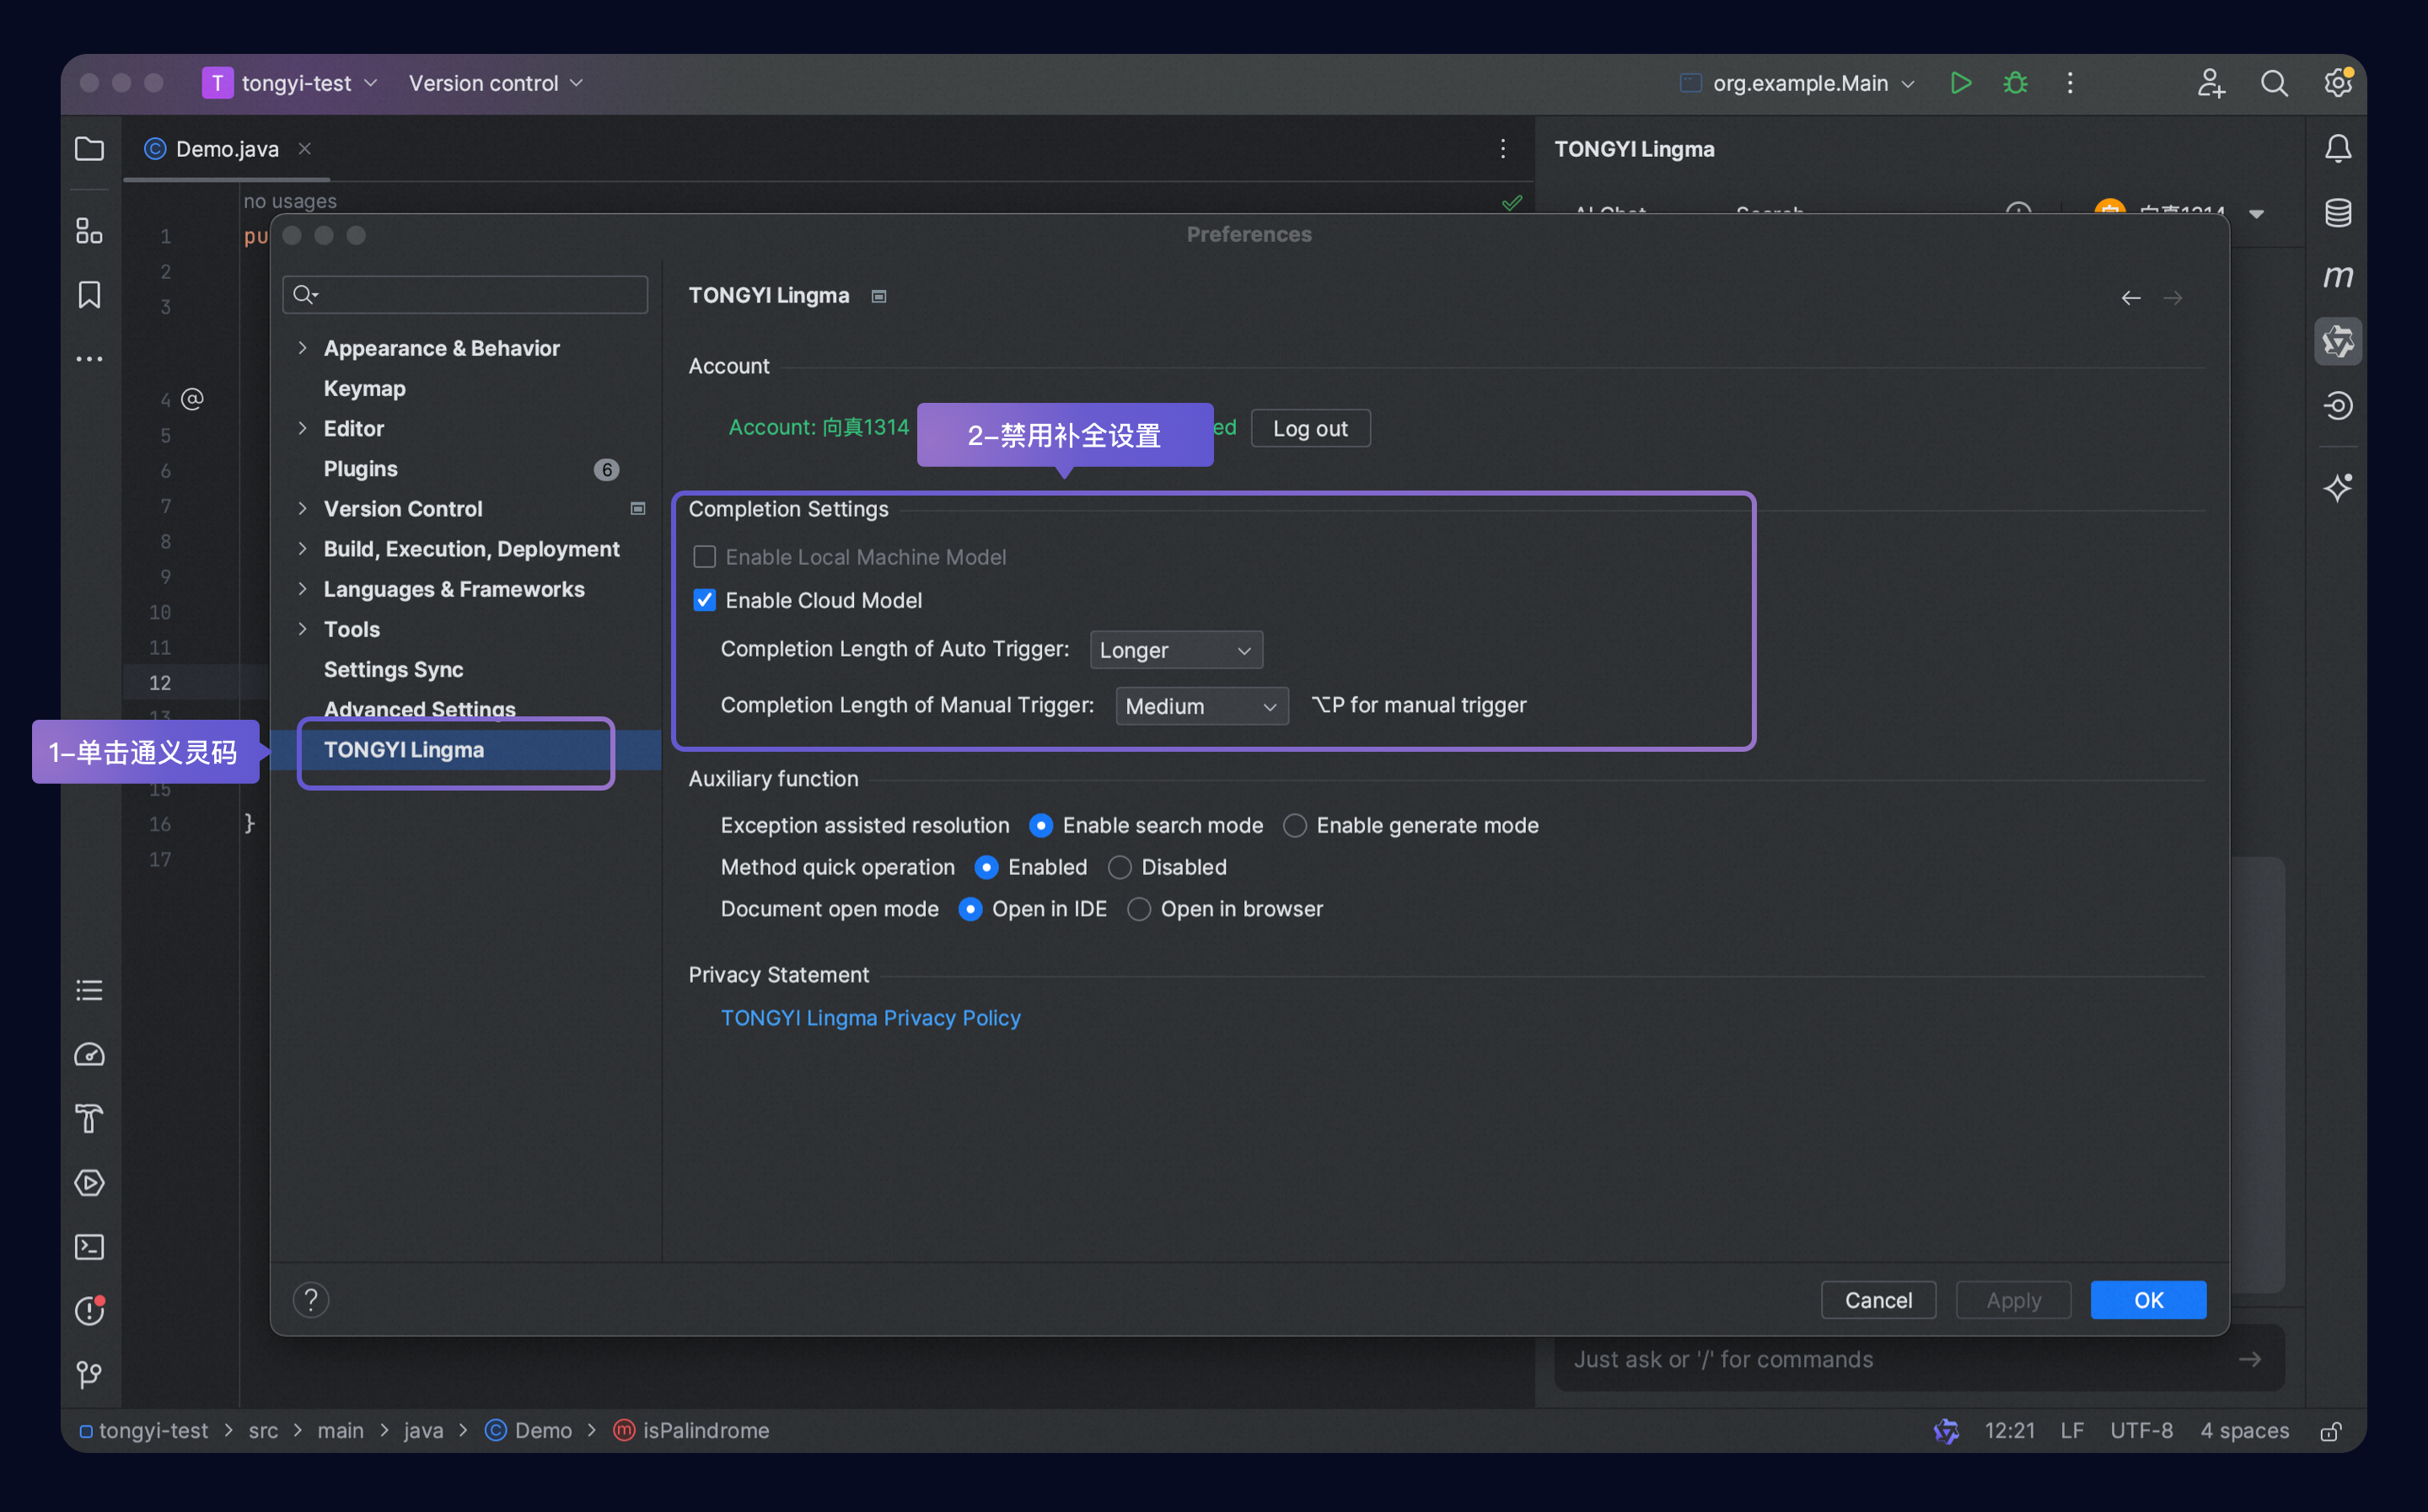
Task: Open AI Assistant sparkle icon
Action: pyautogui.click(x=2337, y=488)
